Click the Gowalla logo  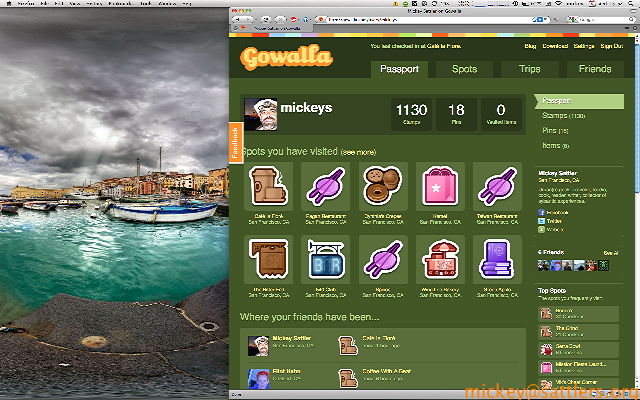tap(286, 57)
